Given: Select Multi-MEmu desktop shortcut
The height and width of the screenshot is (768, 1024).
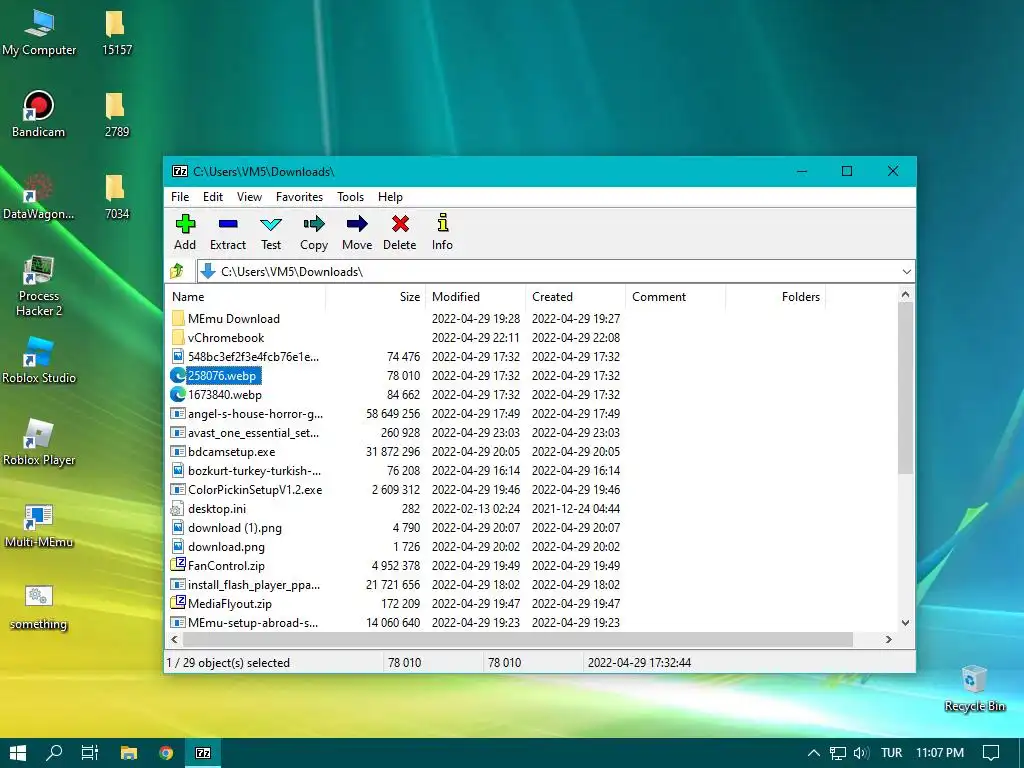Looking at the screenshot, I should pos(39,525).
